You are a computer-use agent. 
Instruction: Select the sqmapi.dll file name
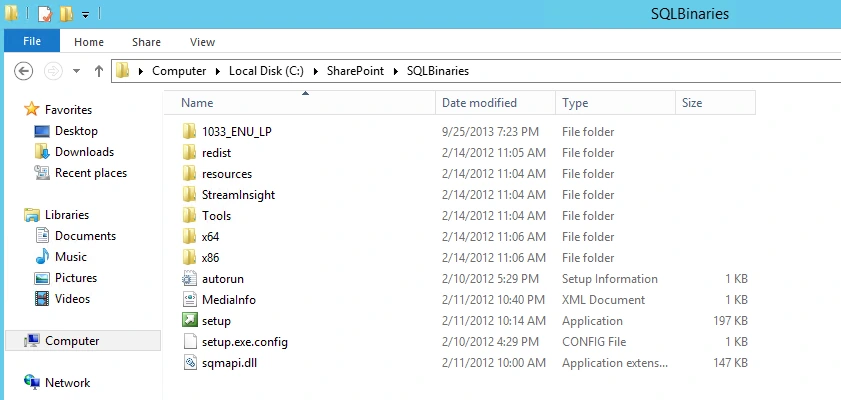click(x=230, y=362)
